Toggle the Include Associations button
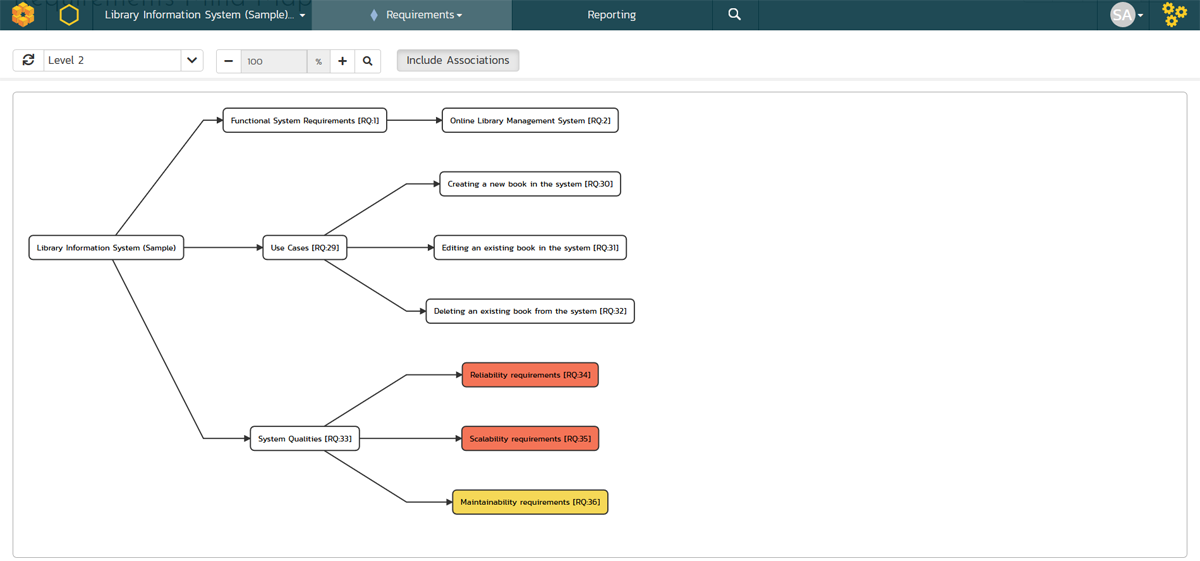The width and height of the screenshot is (1200, 561). (x=458, y=61)
